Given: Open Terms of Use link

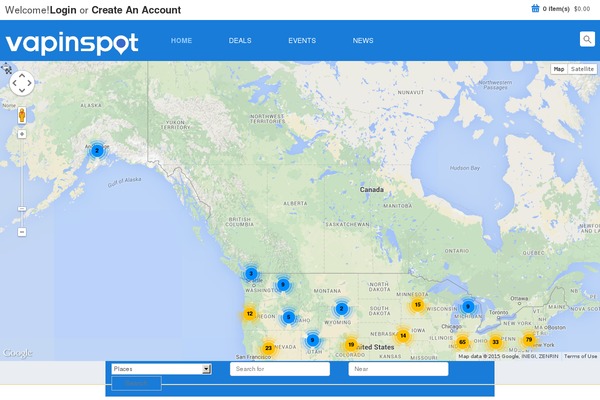Looking at the screenshot, I should point(580,356).
